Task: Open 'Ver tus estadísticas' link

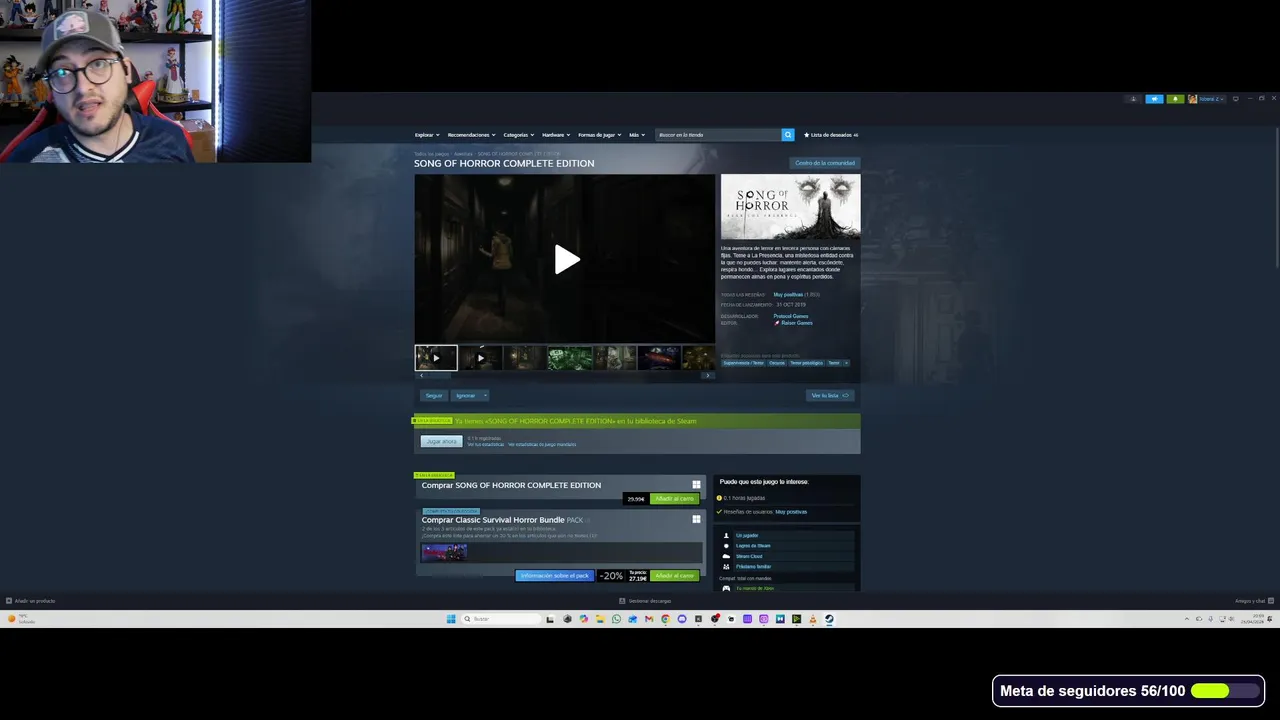Action: 484,444
